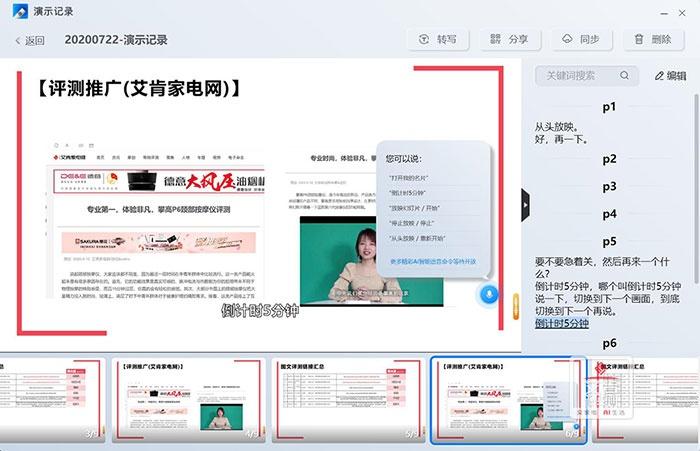Click the 转写 transcribe button
Image resolution: width=700 pixels, height=451 pixels.
[438, 39]
